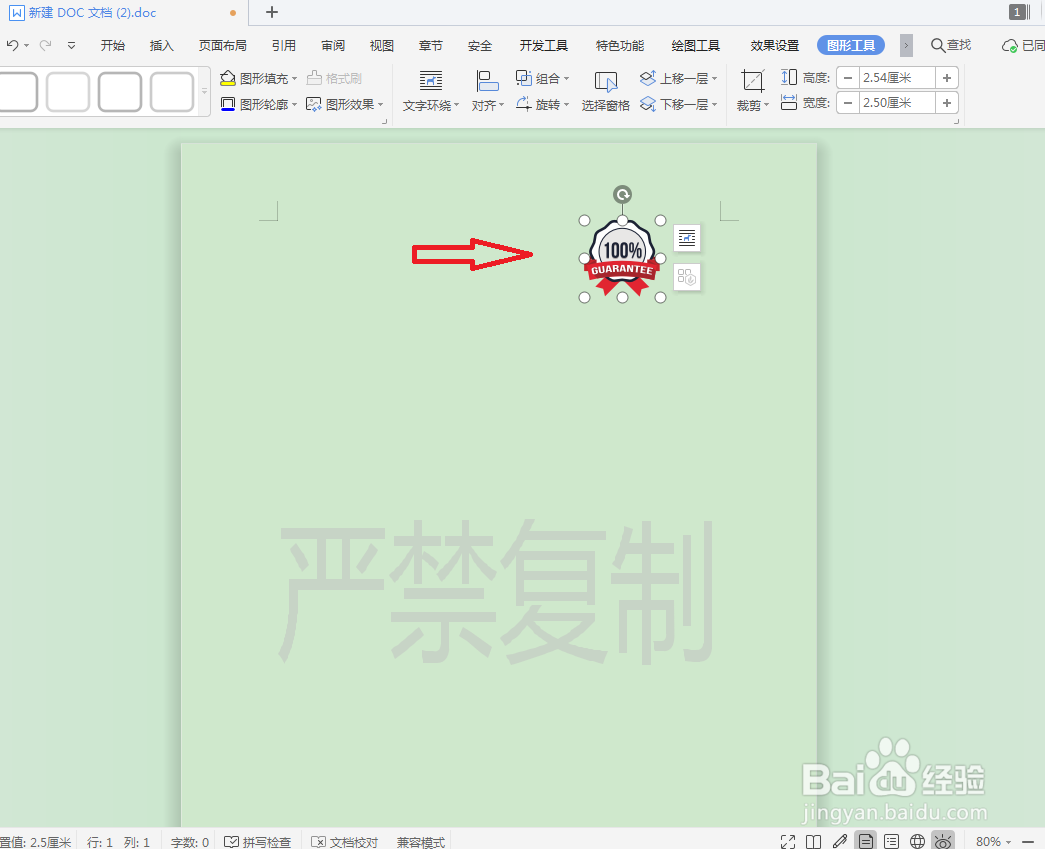Switch to reading layout view icon
1045x849 pixels.
click(x=813, y=842)
